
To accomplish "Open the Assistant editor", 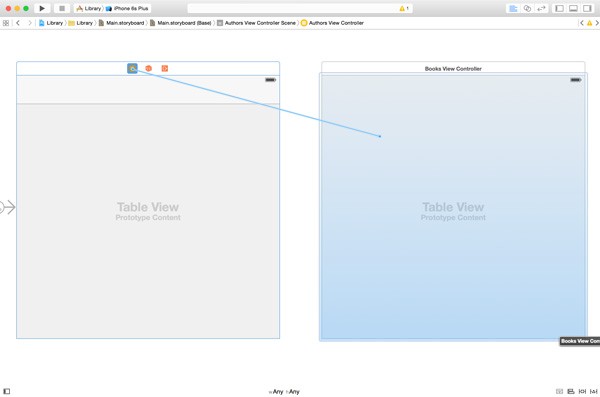I will click(x=527, y=8).
